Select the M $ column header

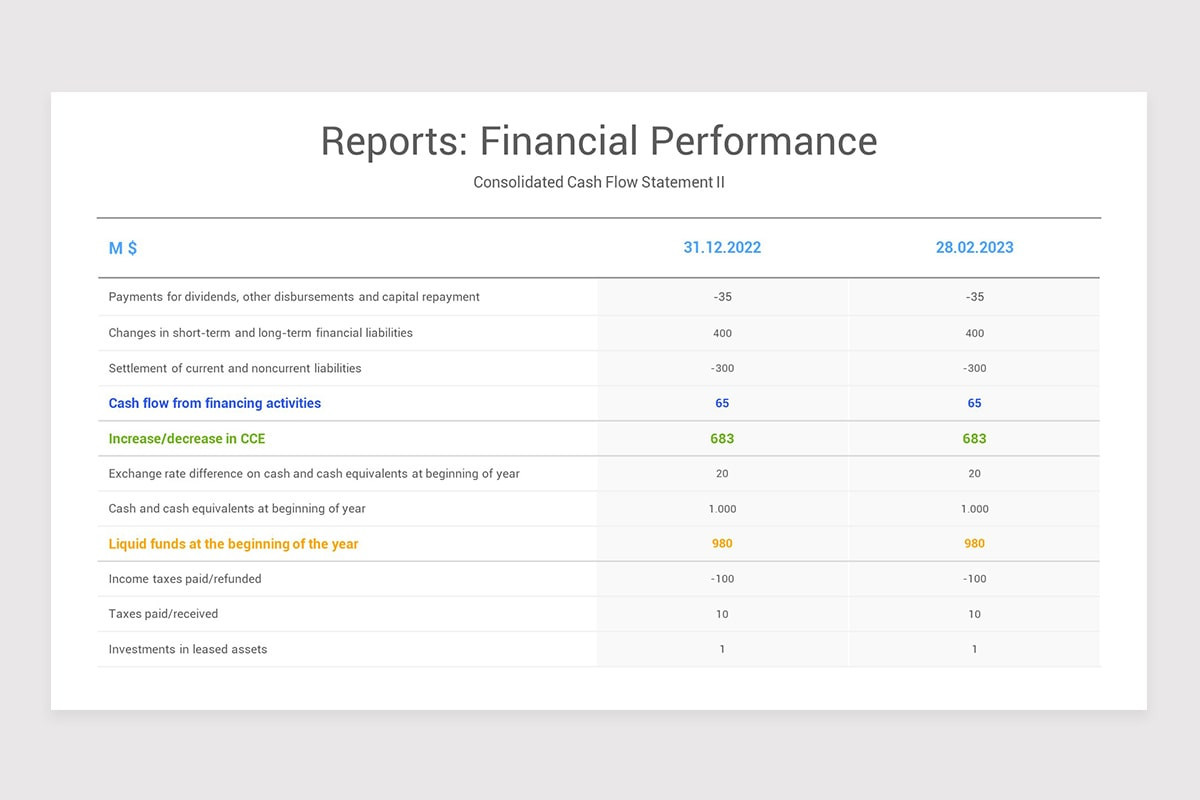122,248
